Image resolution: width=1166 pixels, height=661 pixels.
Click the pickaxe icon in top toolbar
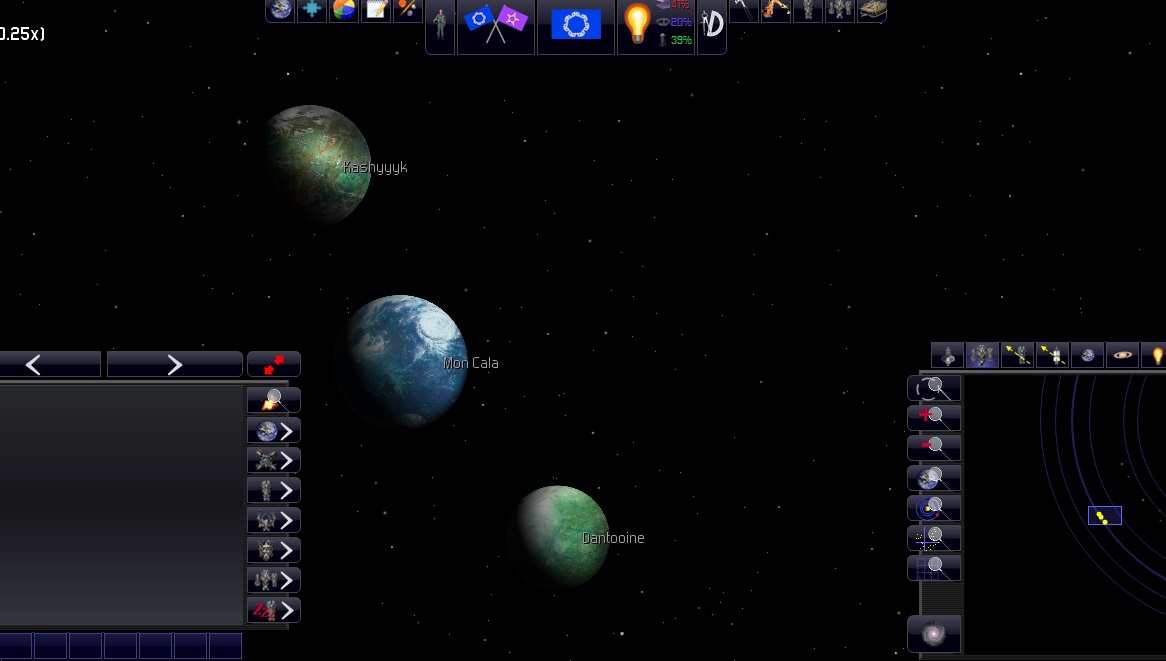[x=744, y=10]
